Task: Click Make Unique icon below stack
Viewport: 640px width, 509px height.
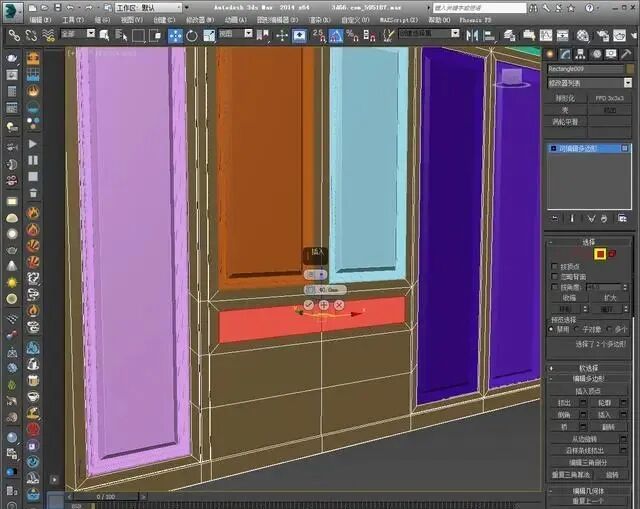Action: pos(591,219)
